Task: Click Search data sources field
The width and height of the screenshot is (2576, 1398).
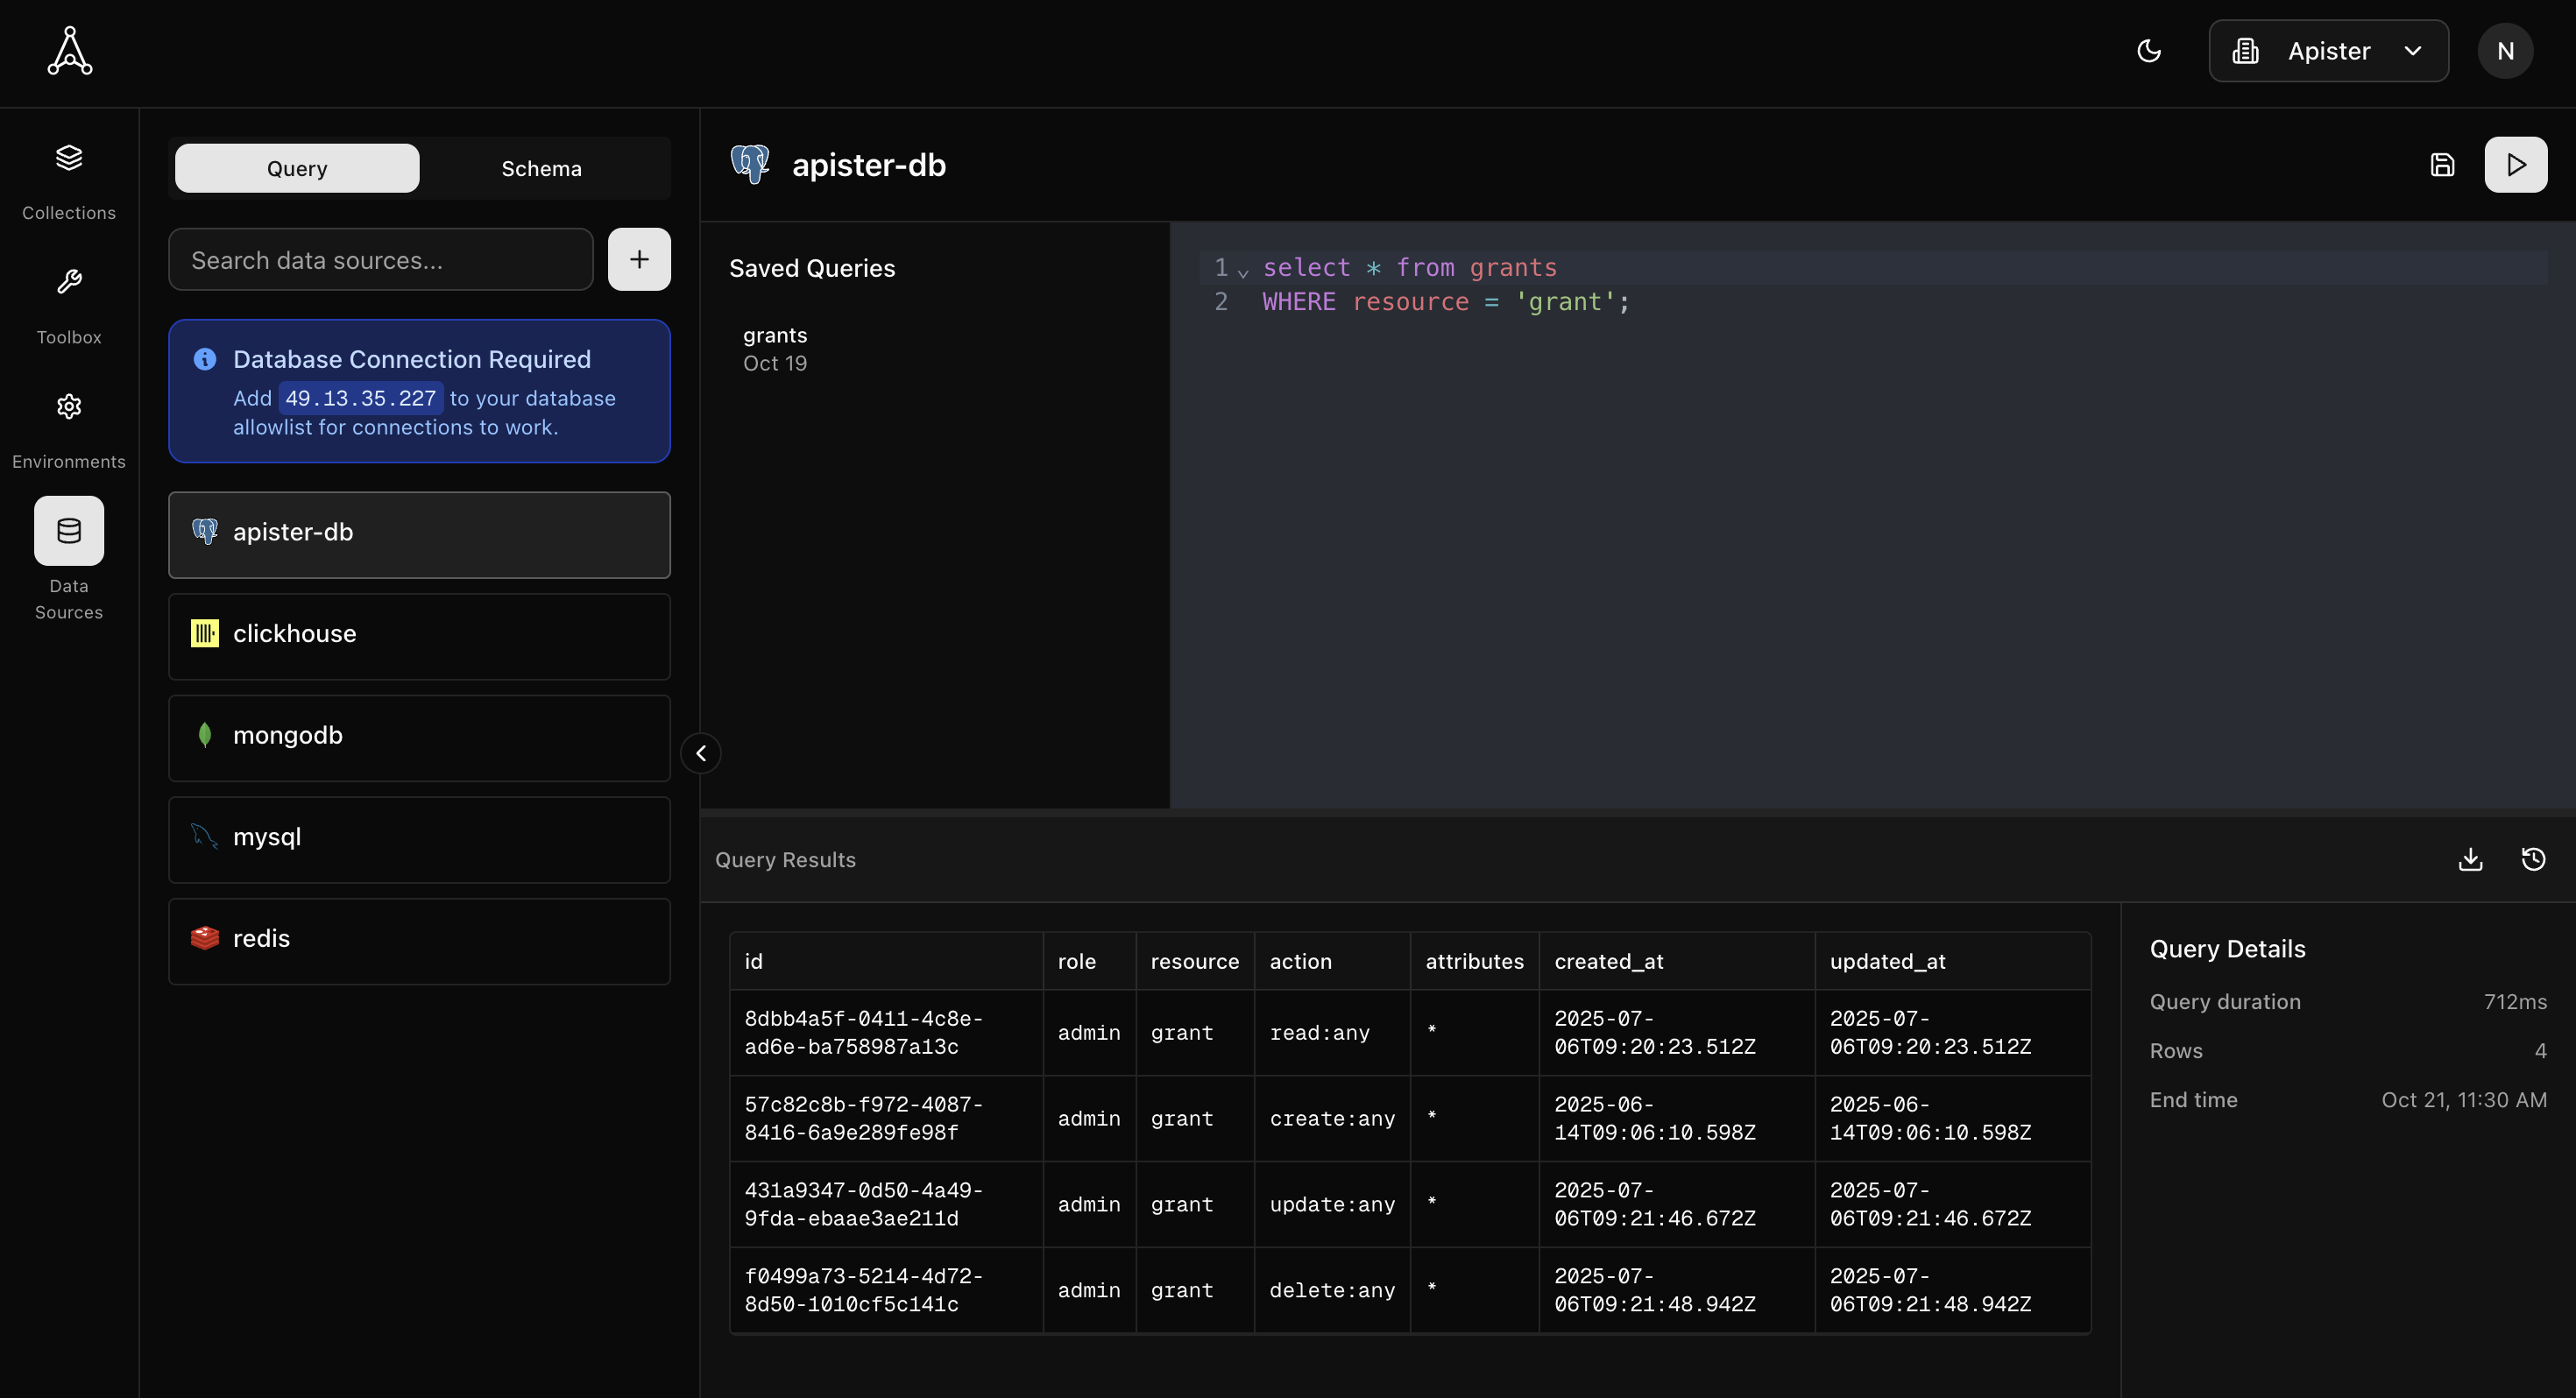Action: 380,260
